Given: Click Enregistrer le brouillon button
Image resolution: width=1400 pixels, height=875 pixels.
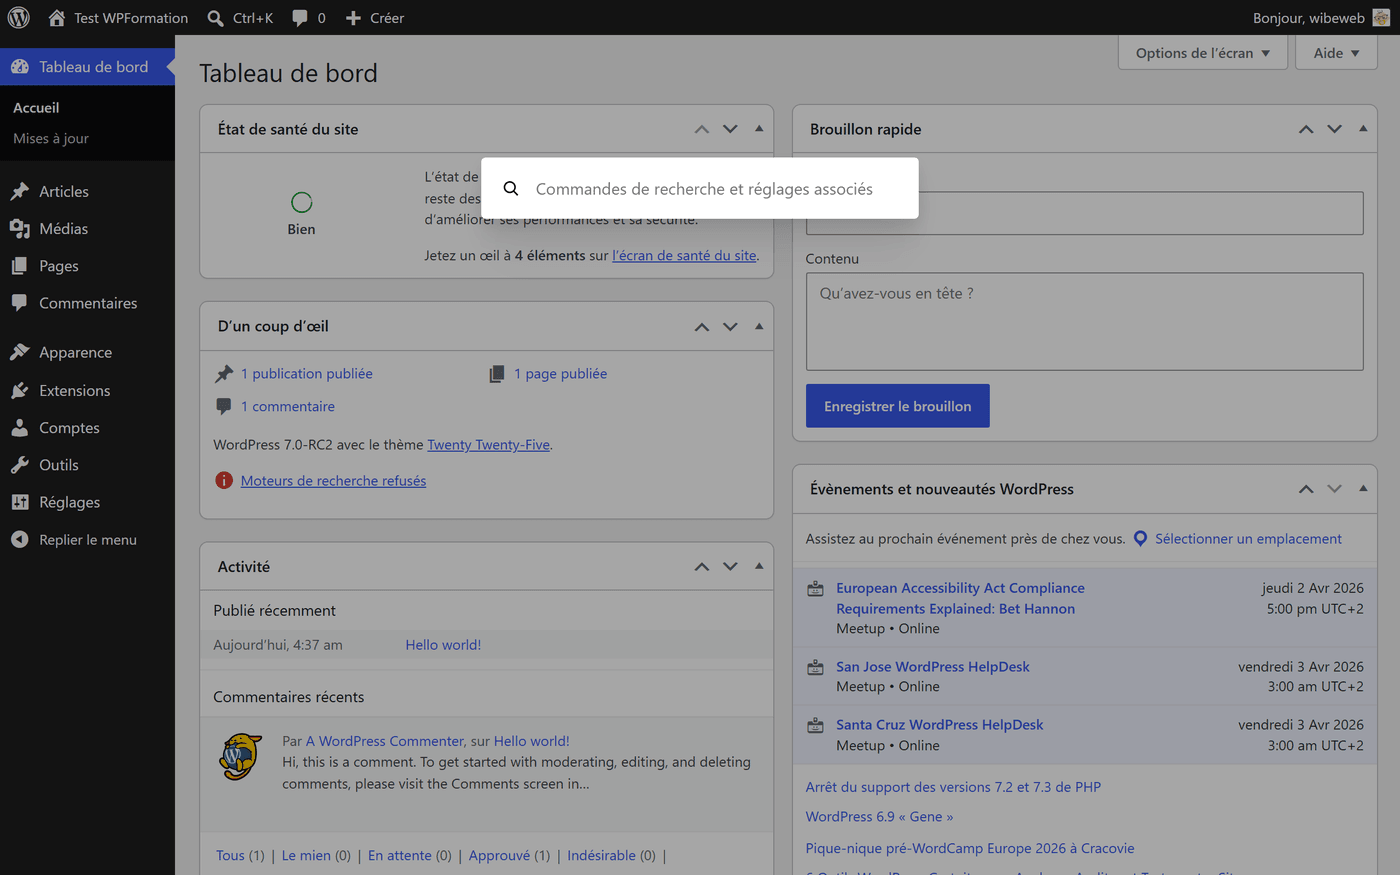Looking at the screenshot, I should (x=897, y=406).
